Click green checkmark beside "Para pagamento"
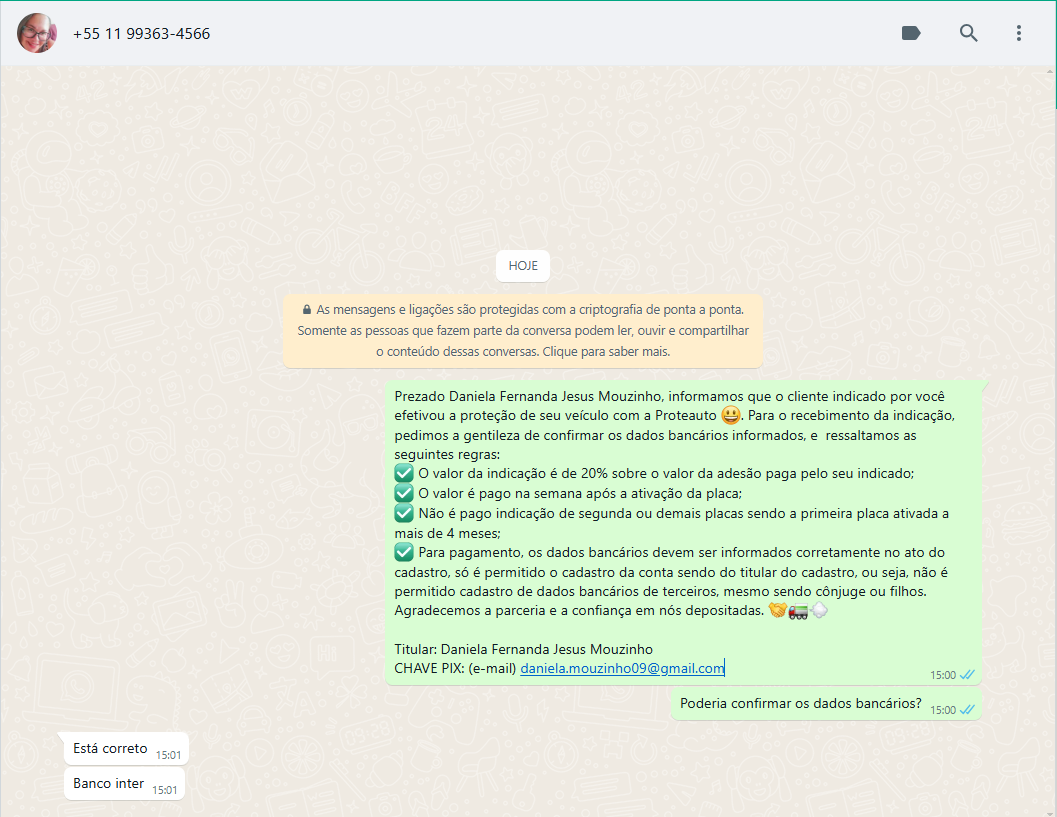 (404, 552)
